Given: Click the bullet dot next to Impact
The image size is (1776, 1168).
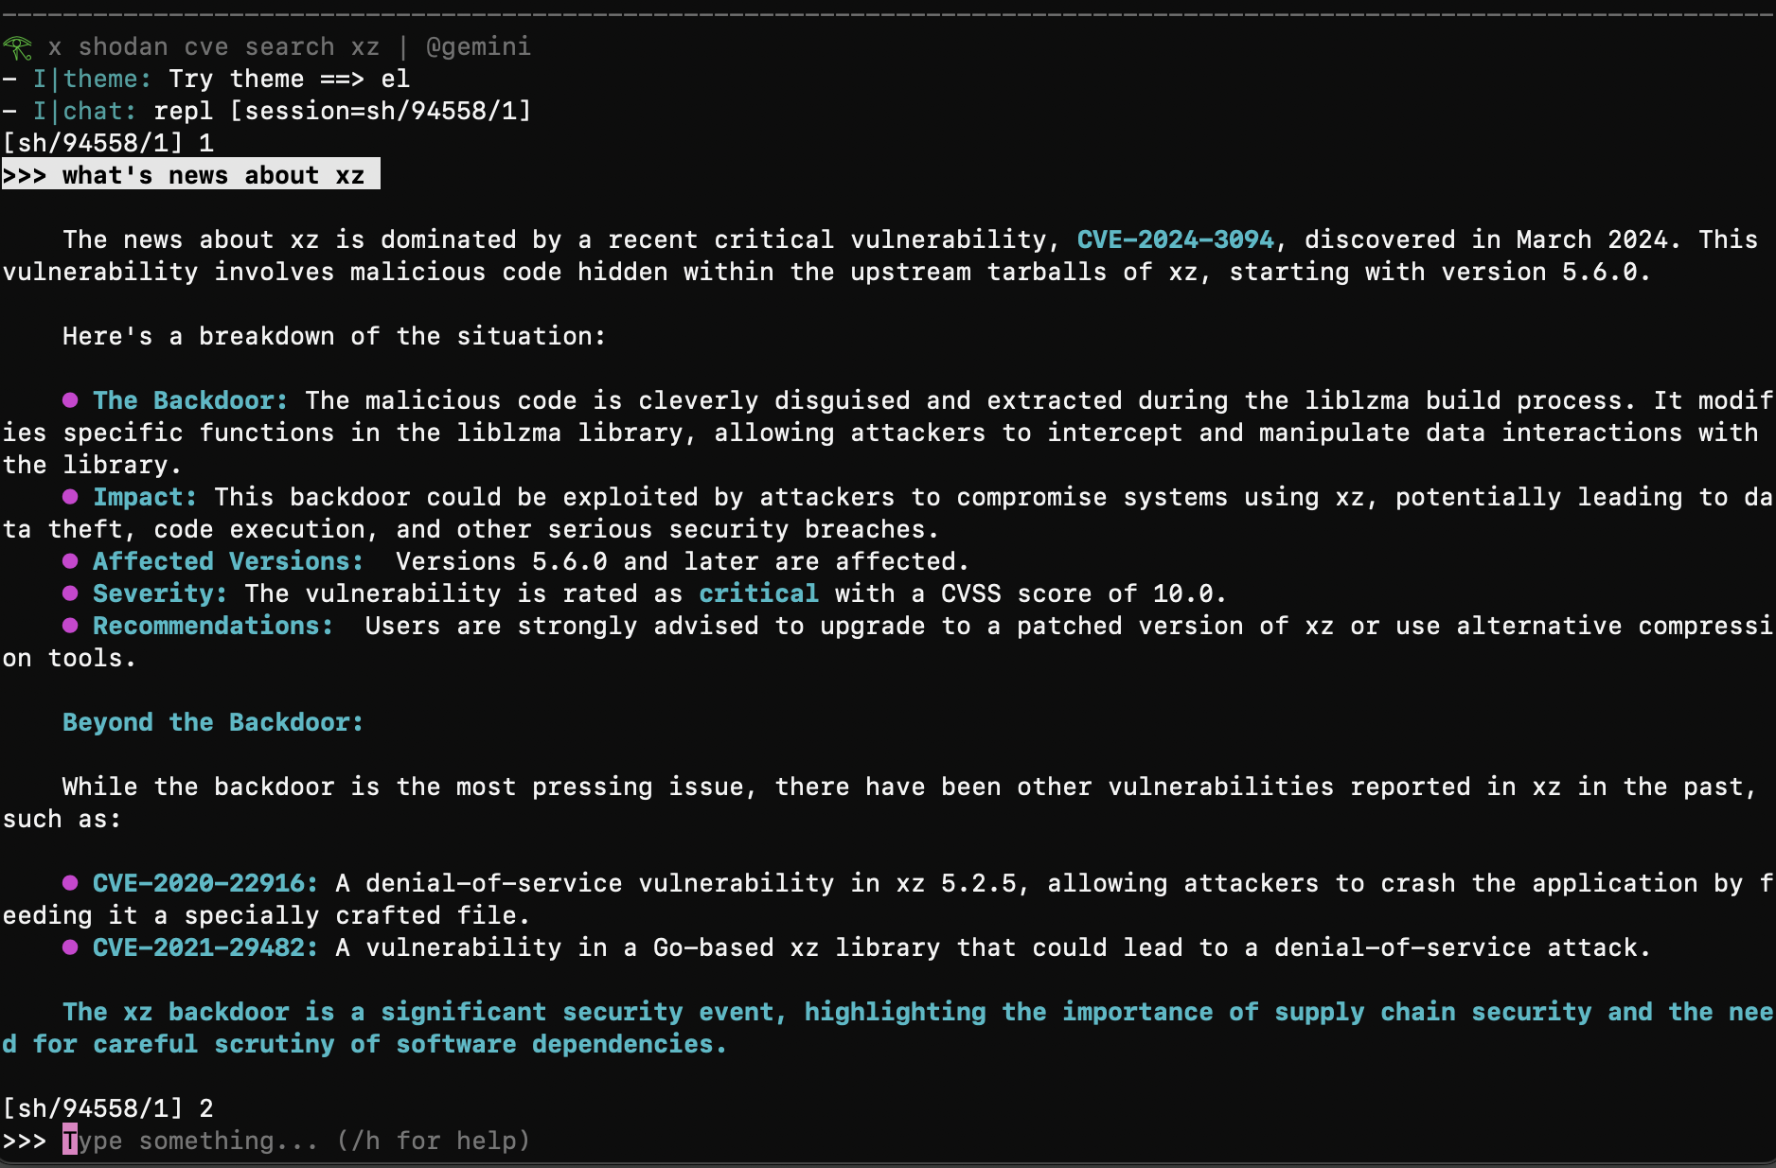Looking at the screenshot, I should (70, 496).
